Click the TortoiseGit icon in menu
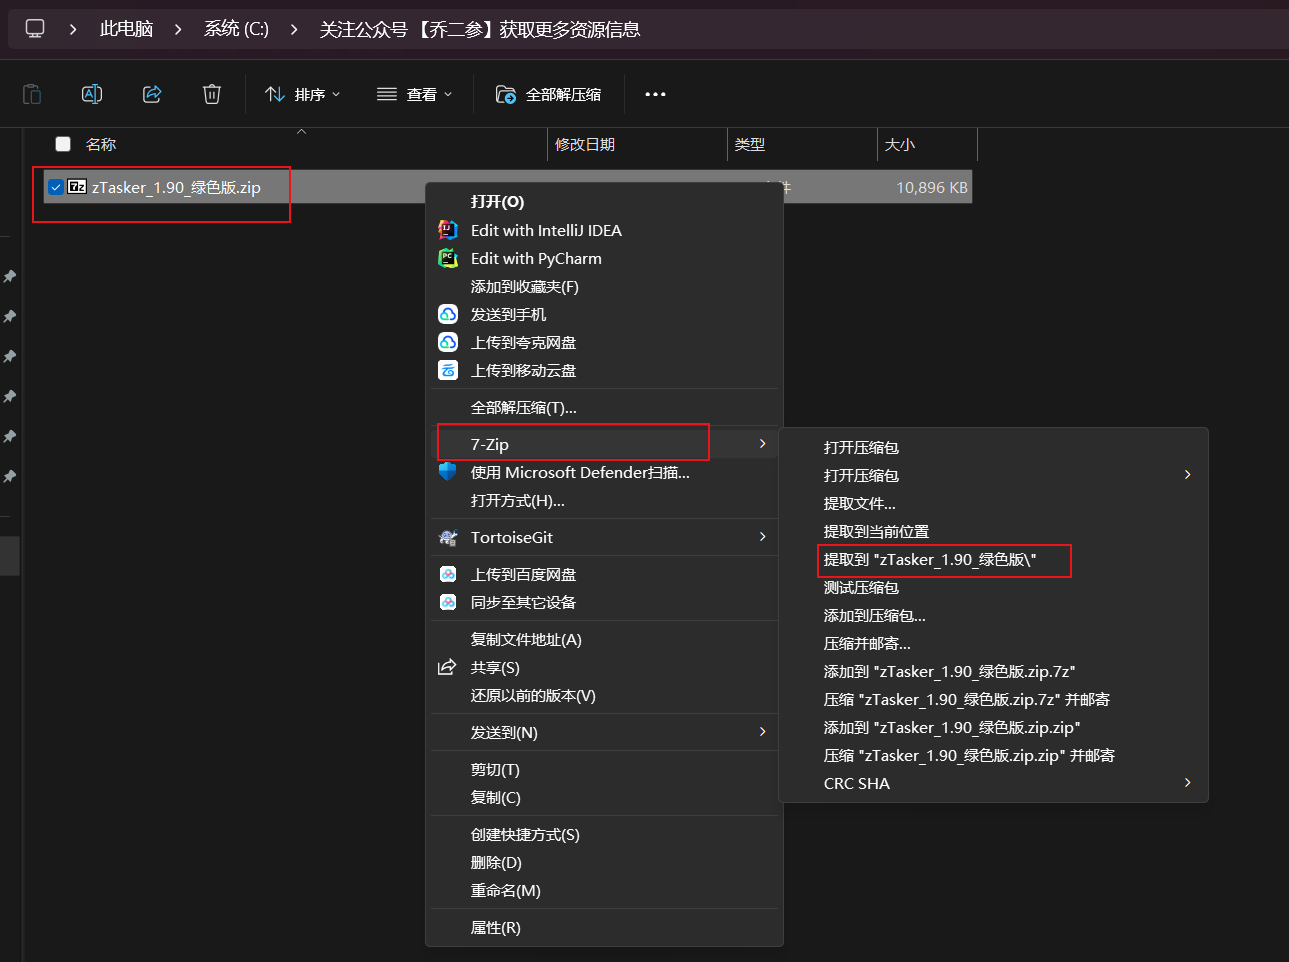This screenshot has height=962, width=1289. pyautogui.click(x=448, y=537)
